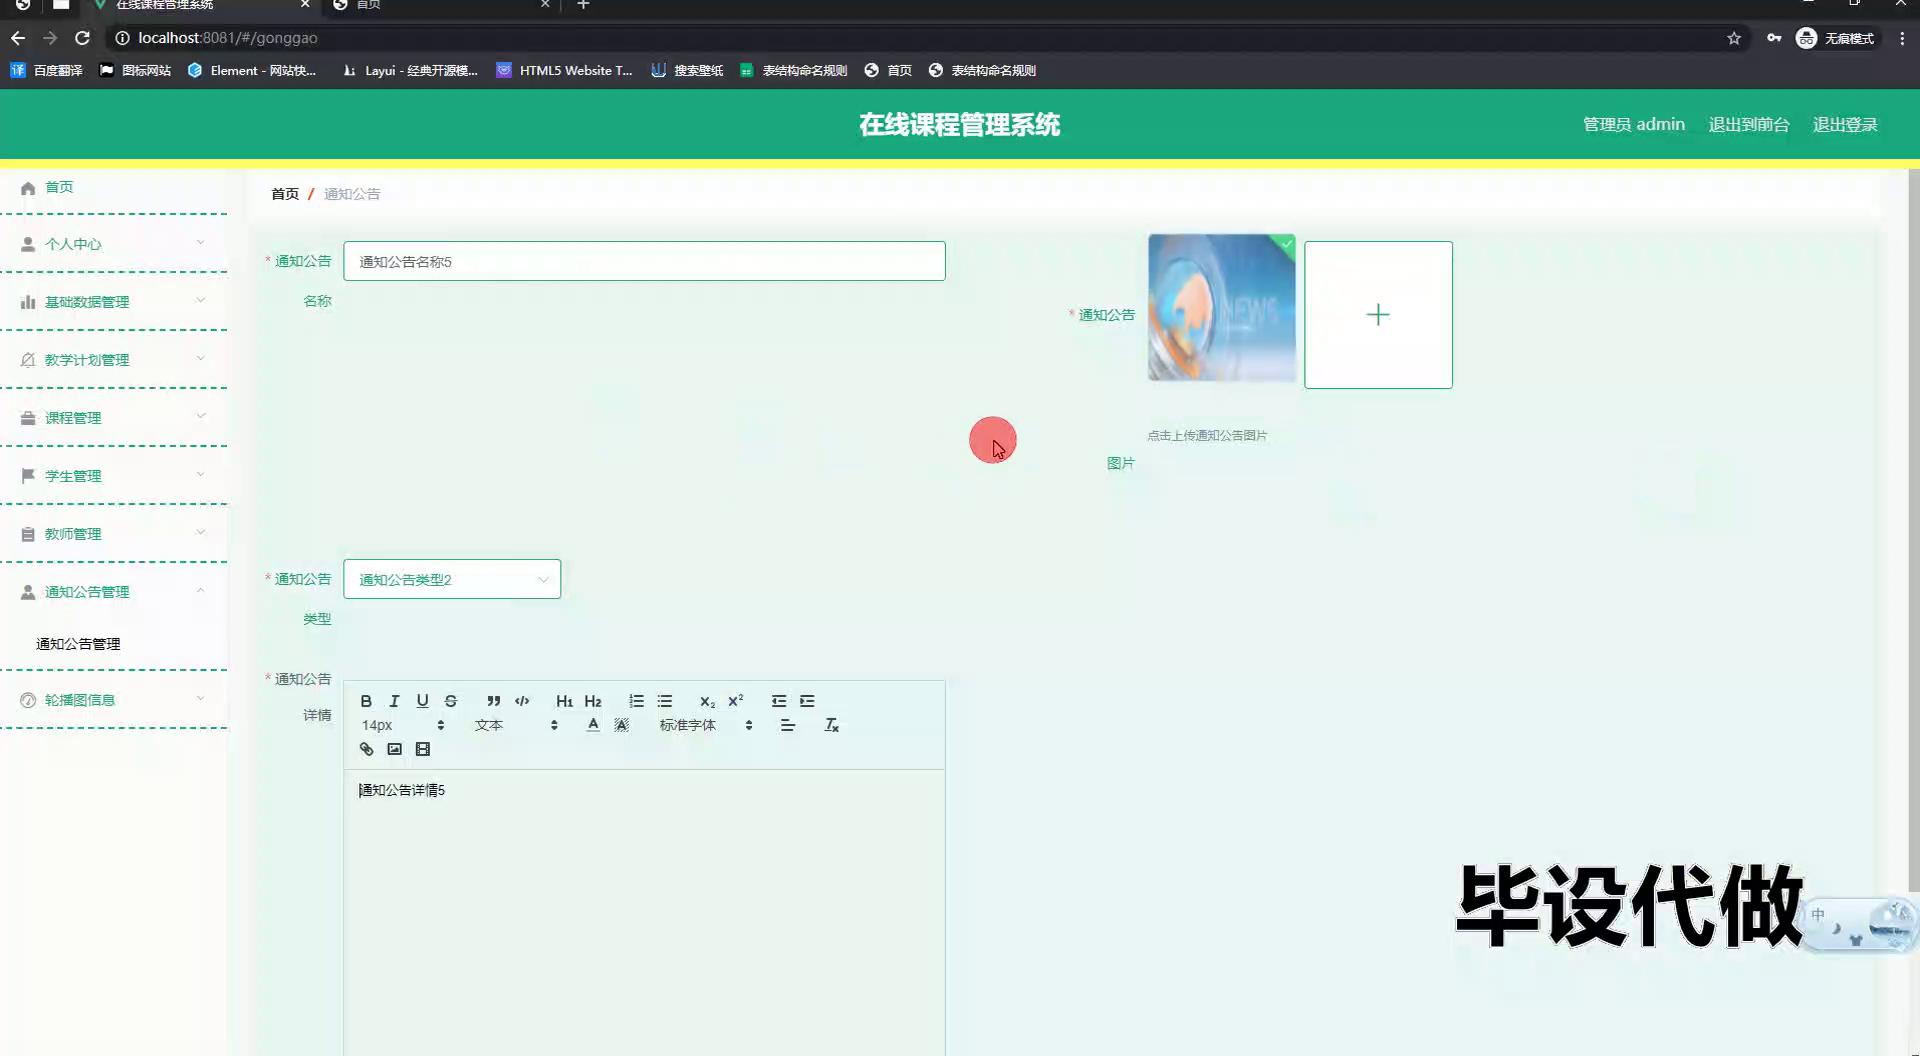Insert a link with the link icon
Screen dimensions: 1920x1056
[x=367, y=749]
